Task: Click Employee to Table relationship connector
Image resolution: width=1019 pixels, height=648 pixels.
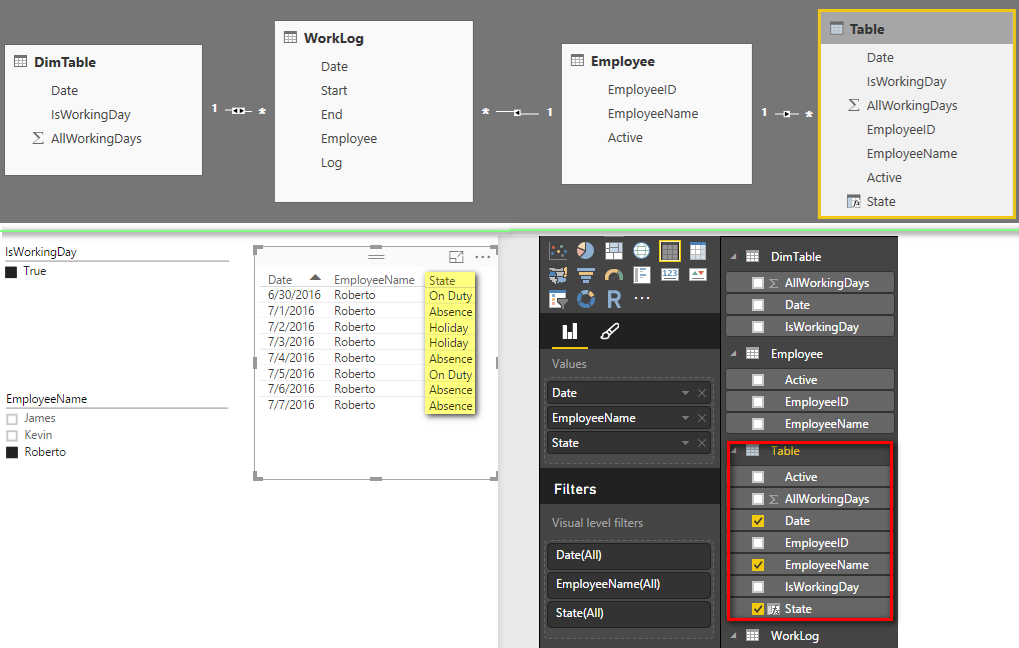Action: tap(786, 114)
